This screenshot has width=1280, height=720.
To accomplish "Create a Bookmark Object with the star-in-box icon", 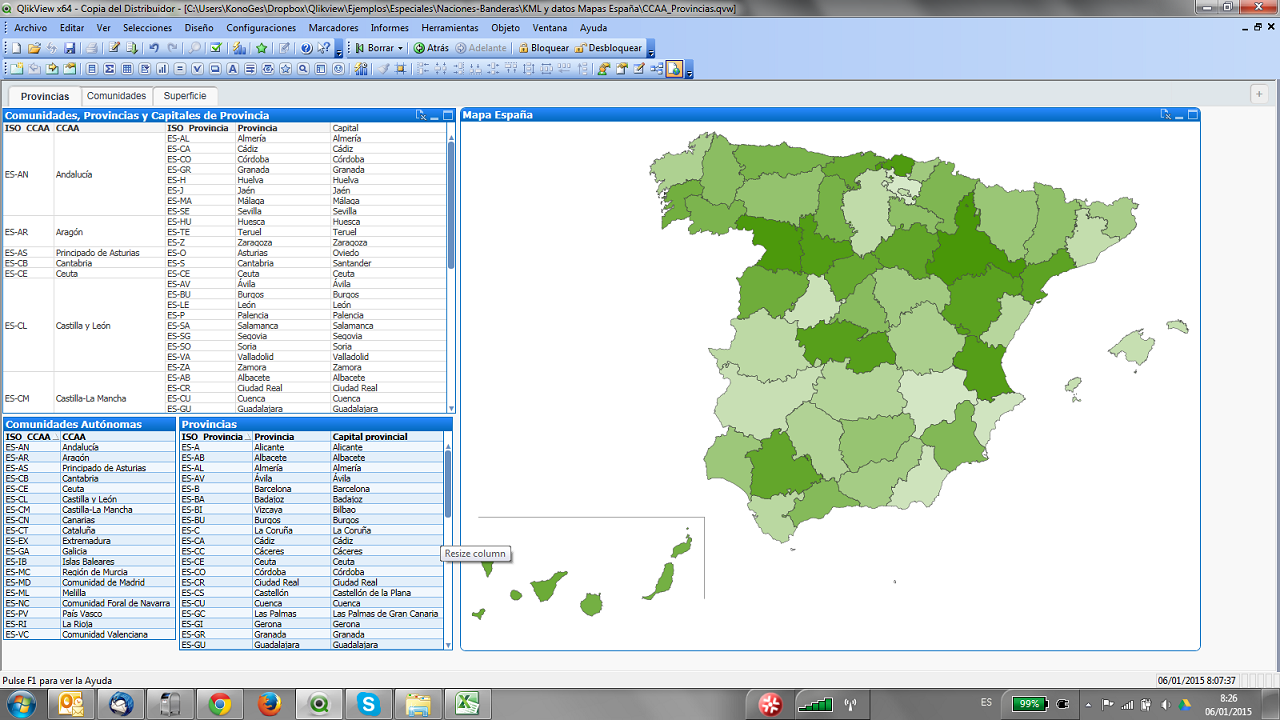I will click(285, 69).
